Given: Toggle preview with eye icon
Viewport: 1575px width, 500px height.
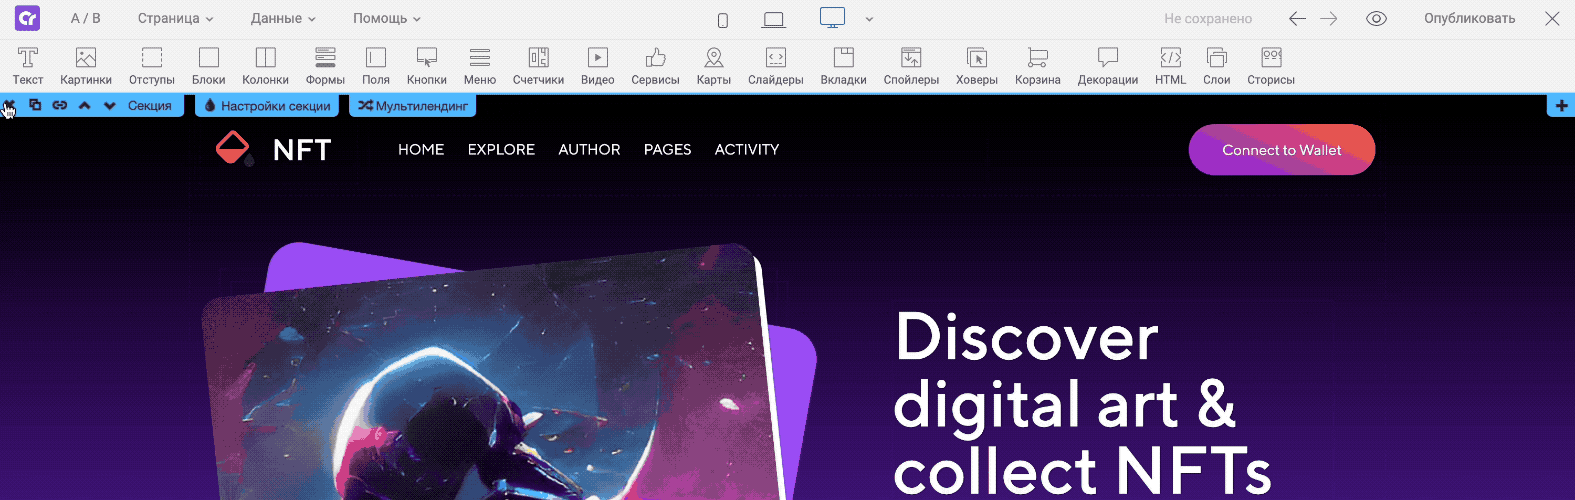Looking at the screenshot, I should pos(1377,19).
